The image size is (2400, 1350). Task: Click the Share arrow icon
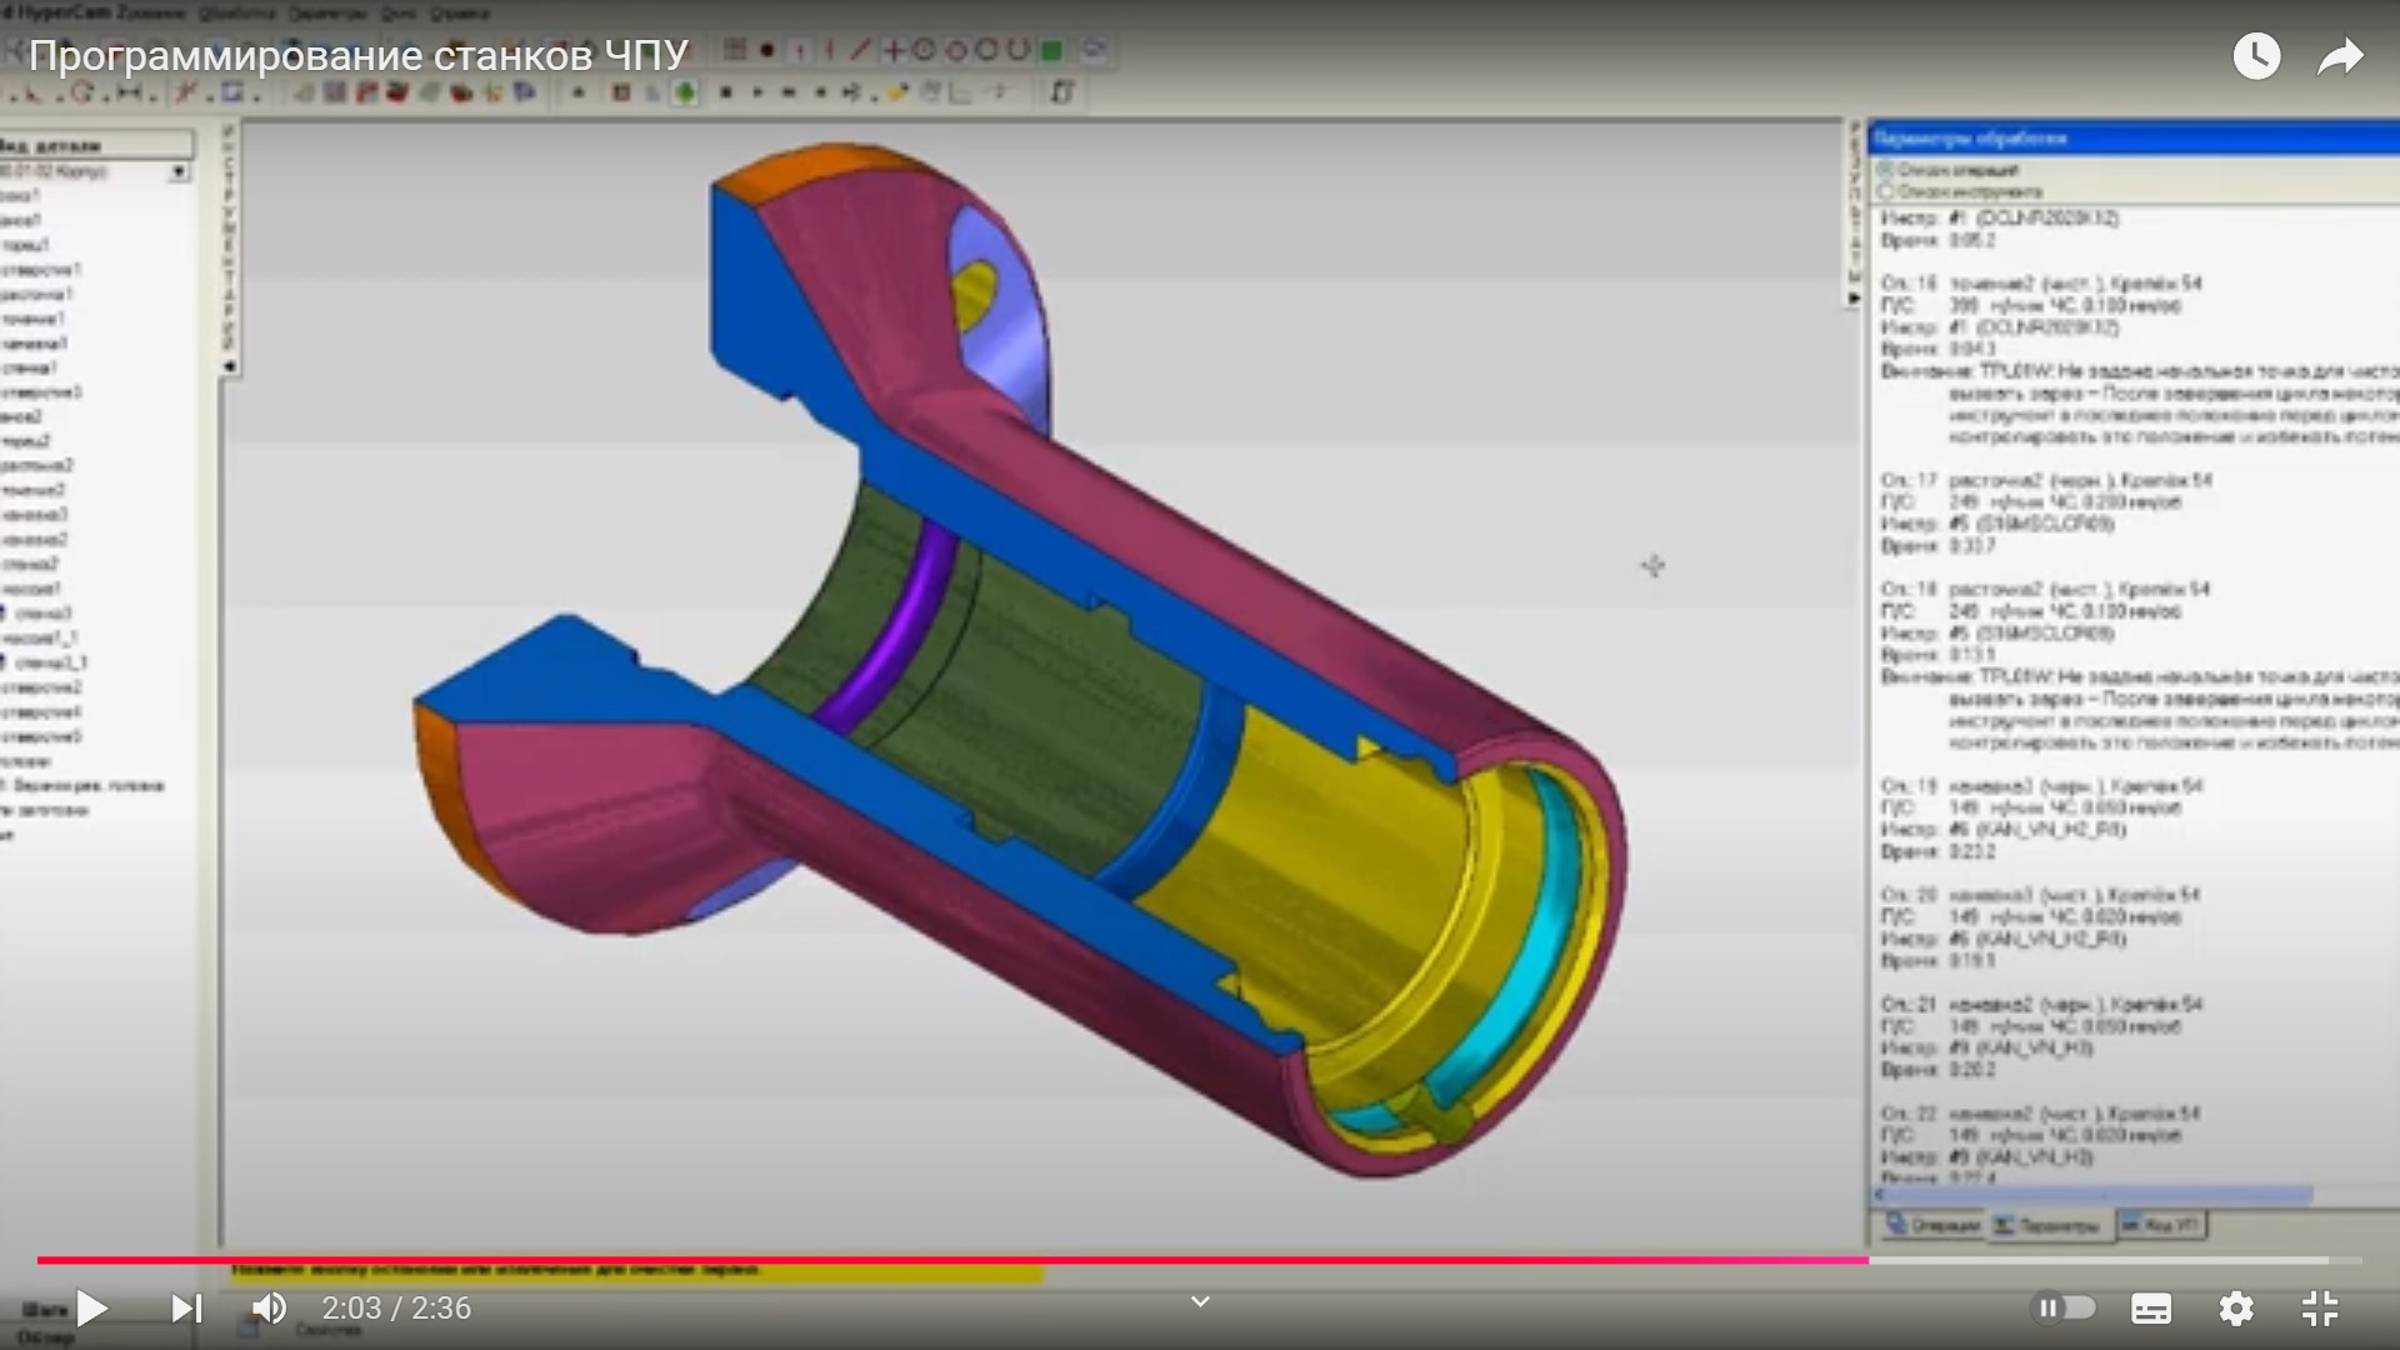pyautogui.click(x=2340, y=57)
